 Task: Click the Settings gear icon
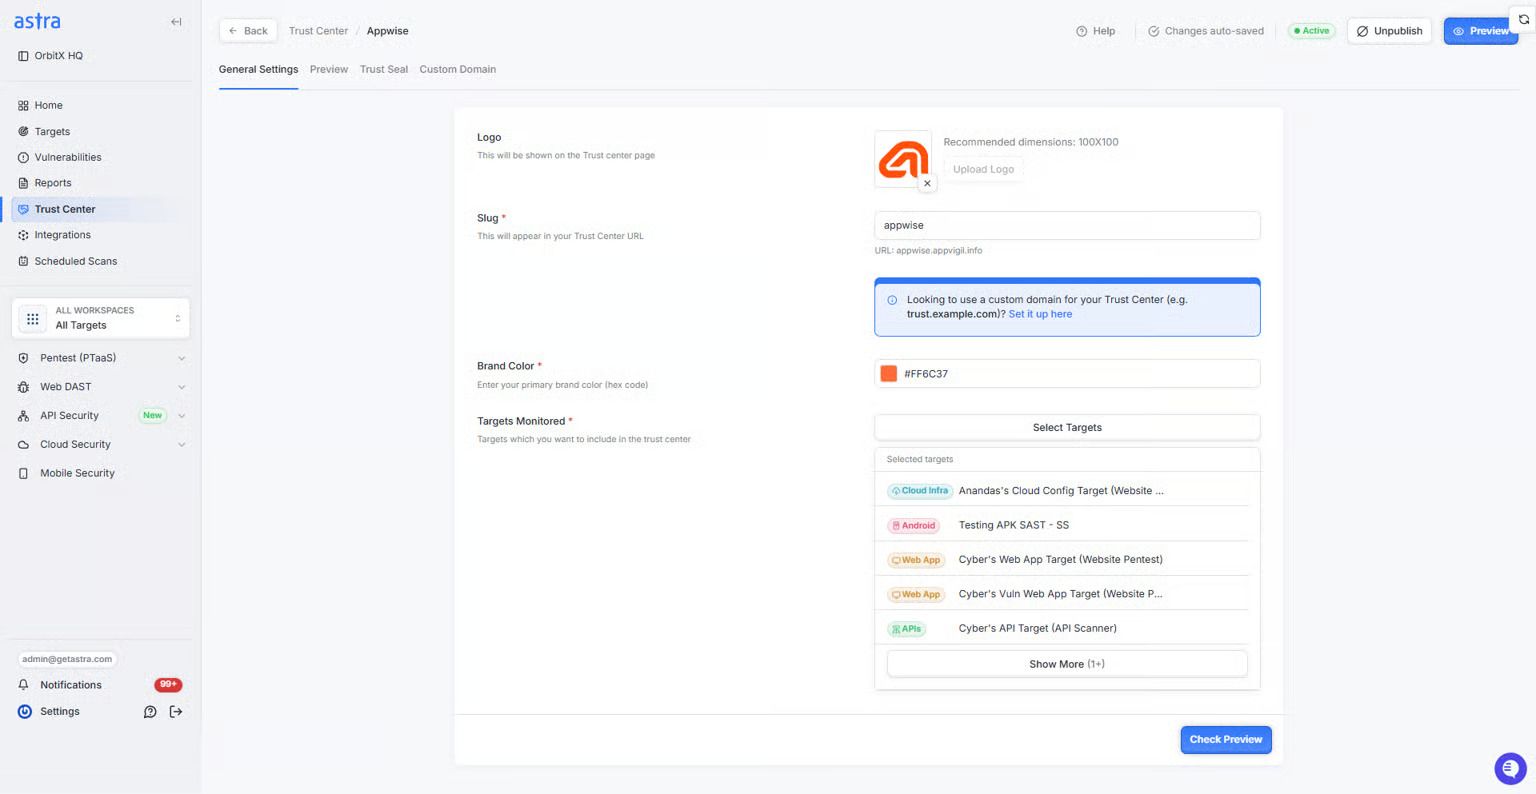25,712
